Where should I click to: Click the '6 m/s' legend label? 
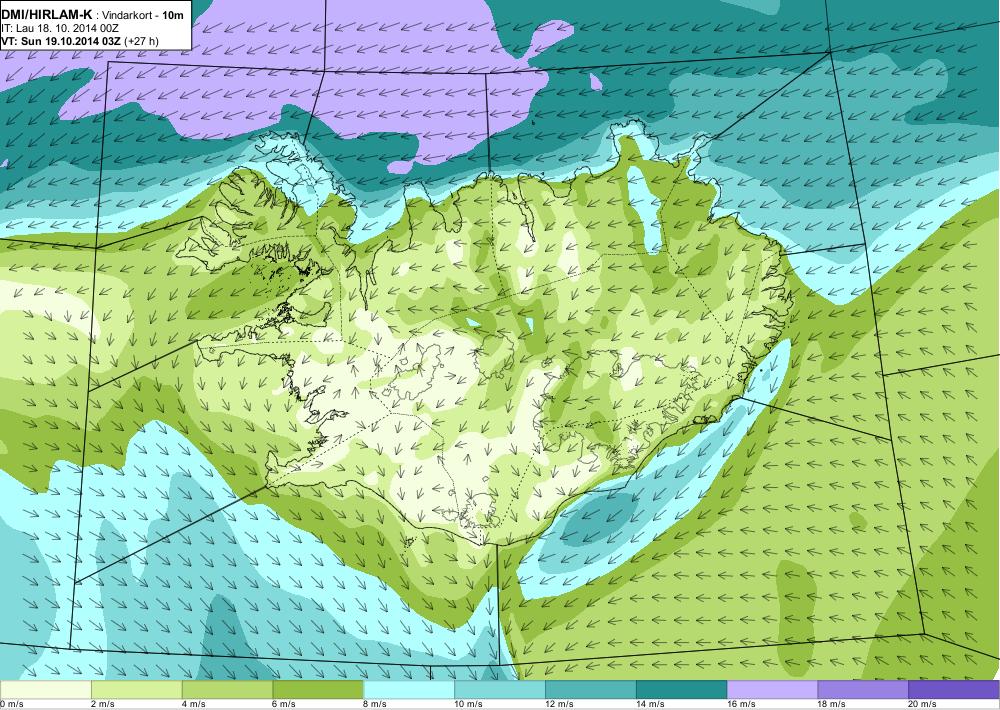click(284, 704)
